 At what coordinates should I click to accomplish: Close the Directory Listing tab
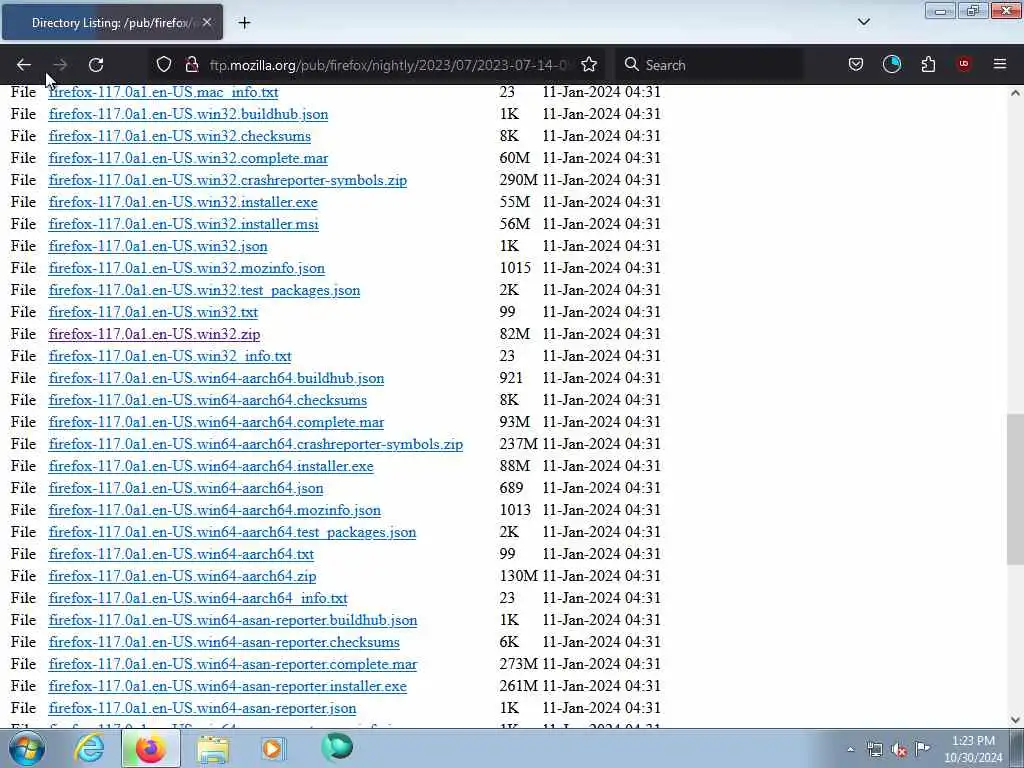pos(206,22)
